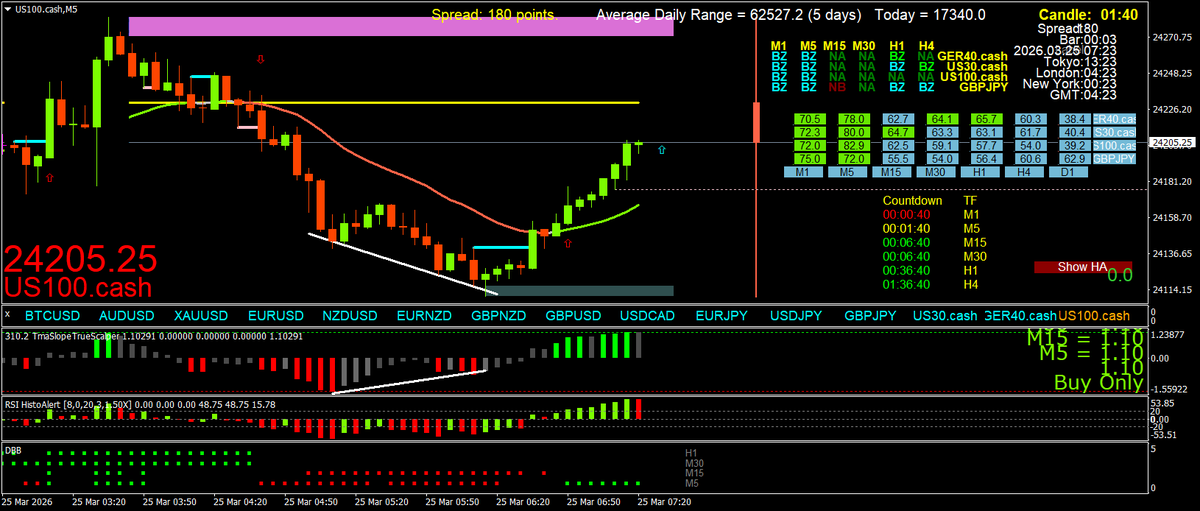The height and width of the screenshot is (511, 1200).
Task: Select the M1 timeframe button under the strength table
Action: point(802,173)
